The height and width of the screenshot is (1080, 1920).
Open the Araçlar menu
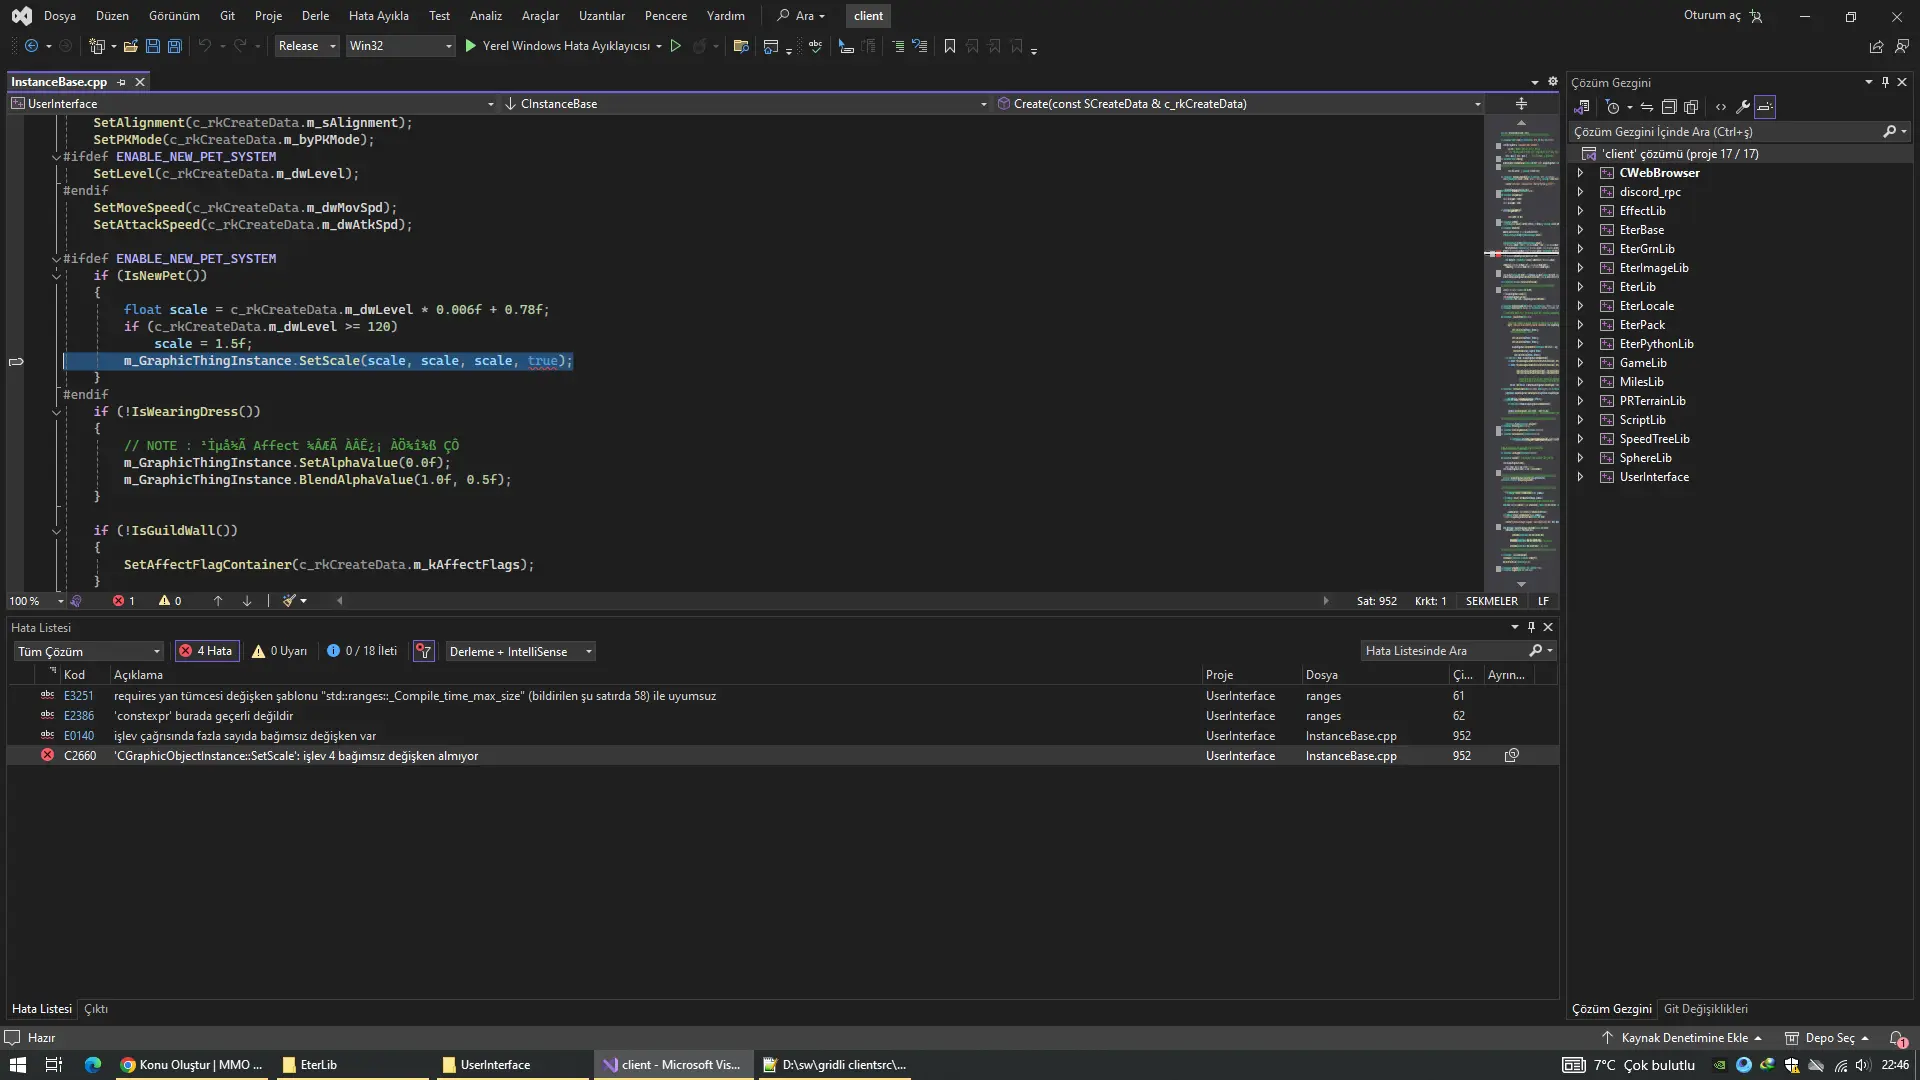click(x=540, y=16)
